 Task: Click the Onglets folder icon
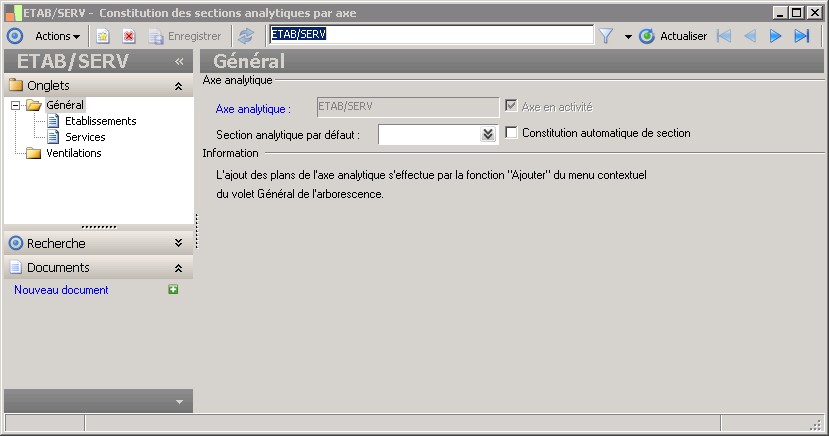pyautogui.click(x=16, y=85)
